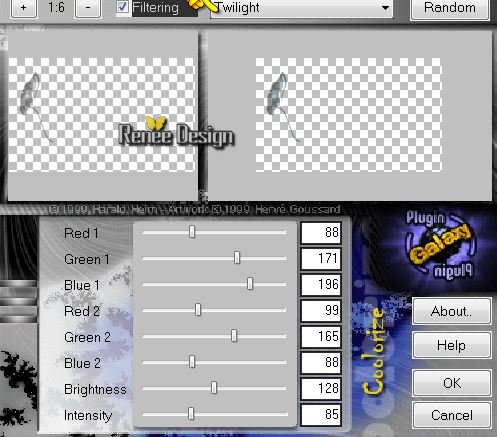Viewport: 497px width, 437px height.
Task: Open the About dialog
Action: (x=451, y=311)
